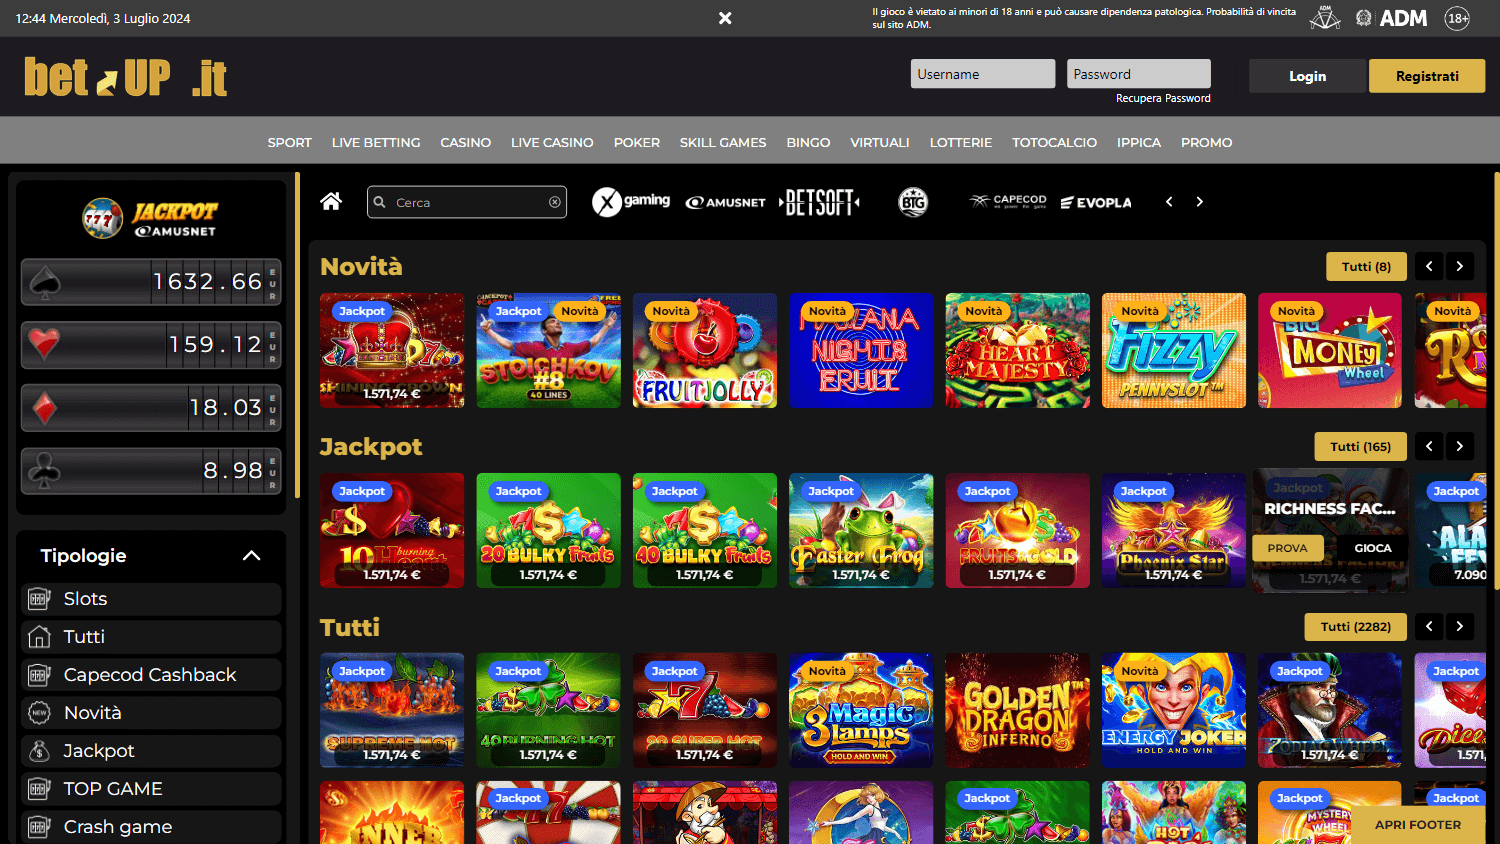Open CASINO menu
The image size is (1500, 844).
[x=466, y=142]
